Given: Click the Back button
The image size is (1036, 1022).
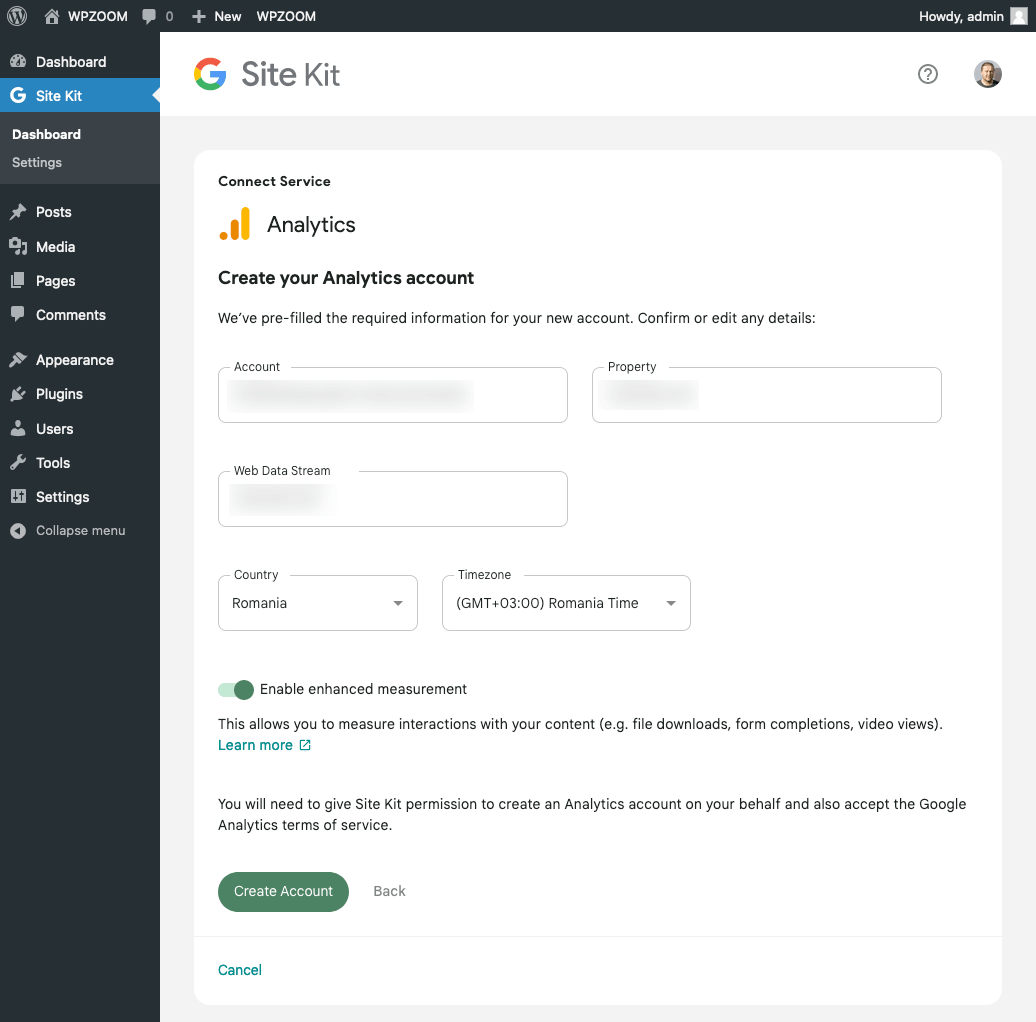Looking at the screenshot, I should pyautogui.click(x=389, y=891).
